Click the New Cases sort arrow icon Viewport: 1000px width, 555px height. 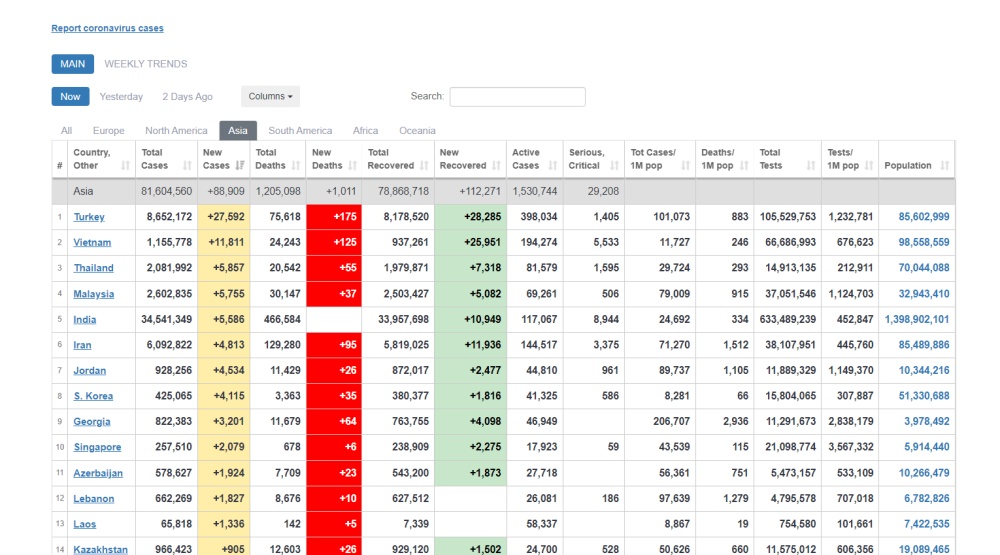point(240,166)
